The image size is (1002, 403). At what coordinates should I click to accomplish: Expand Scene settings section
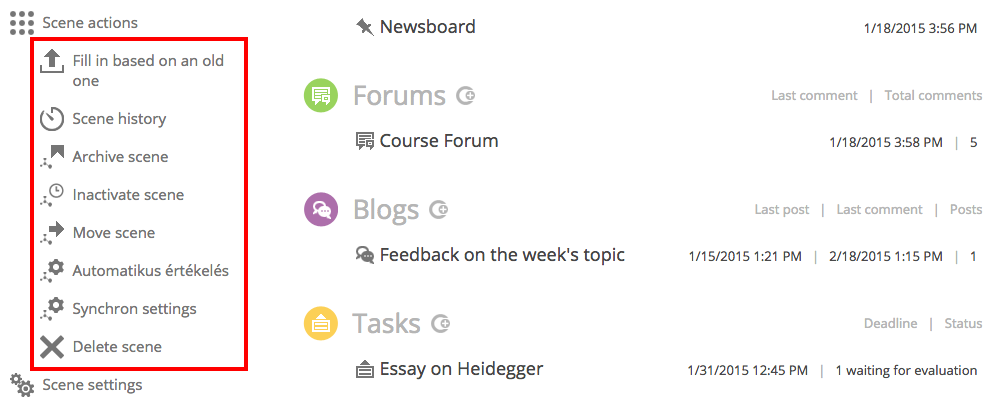tap(76, 385)
